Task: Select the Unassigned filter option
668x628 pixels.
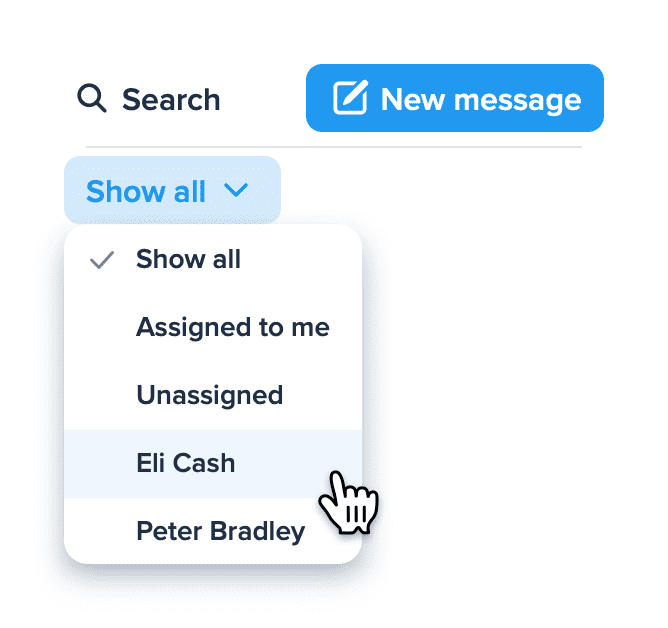Action: (x=210, y=395)
